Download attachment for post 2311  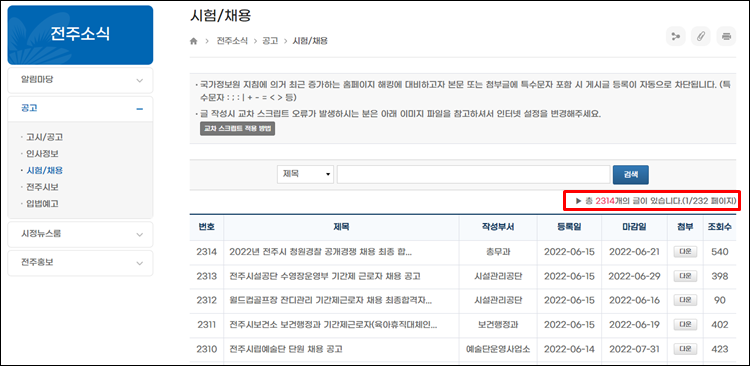pyautogui.click(x=685, y=325)
